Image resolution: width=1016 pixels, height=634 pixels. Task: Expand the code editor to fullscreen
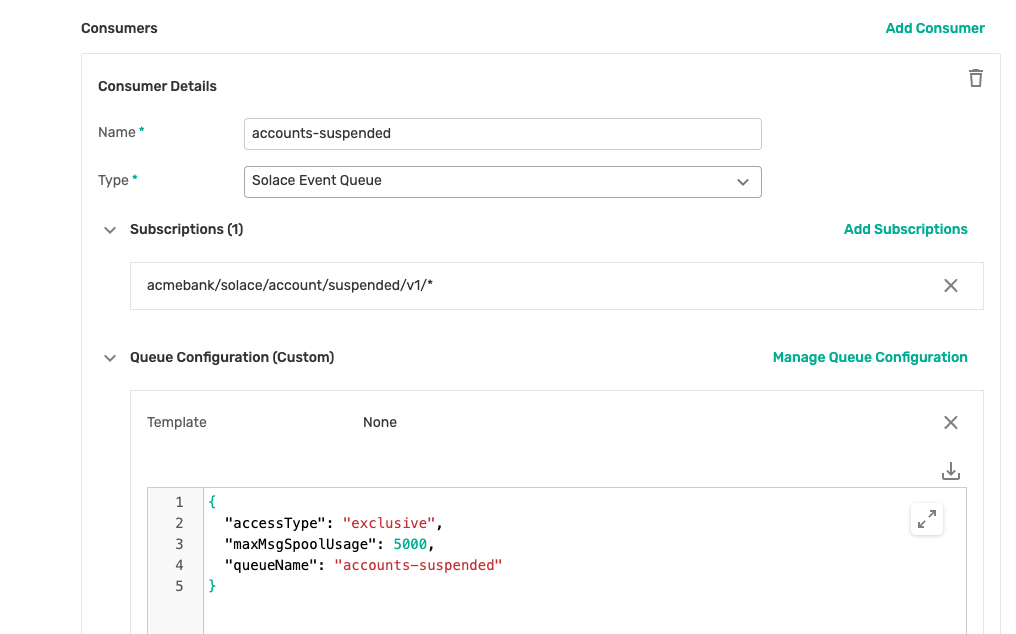tap(927, 519)
